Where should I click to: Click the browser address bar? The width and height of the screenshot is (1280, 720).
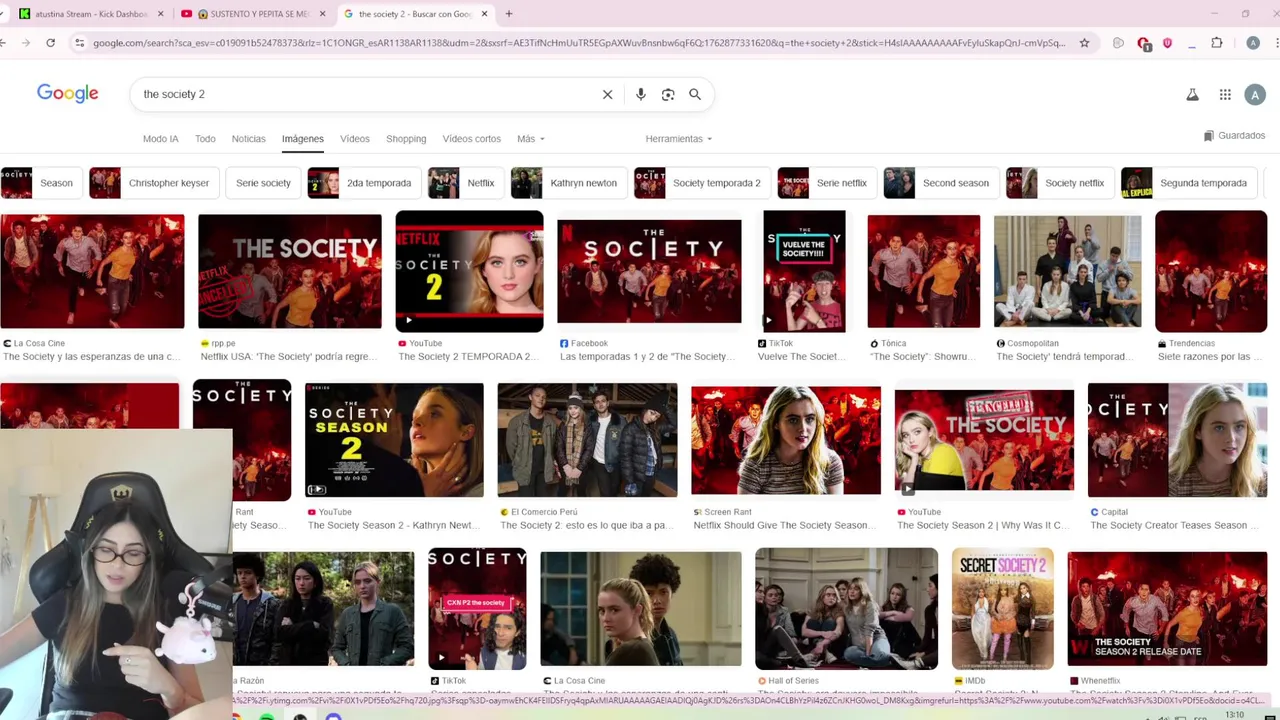tap(578, 43)
